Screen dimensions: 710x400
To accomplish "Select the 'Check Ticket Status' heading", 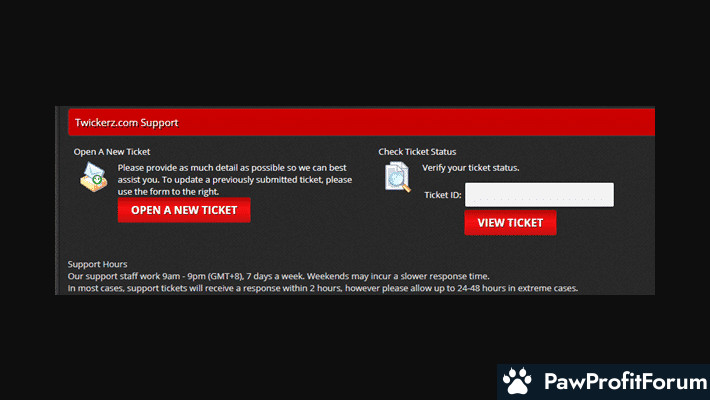I will click(x=417, y=152).
